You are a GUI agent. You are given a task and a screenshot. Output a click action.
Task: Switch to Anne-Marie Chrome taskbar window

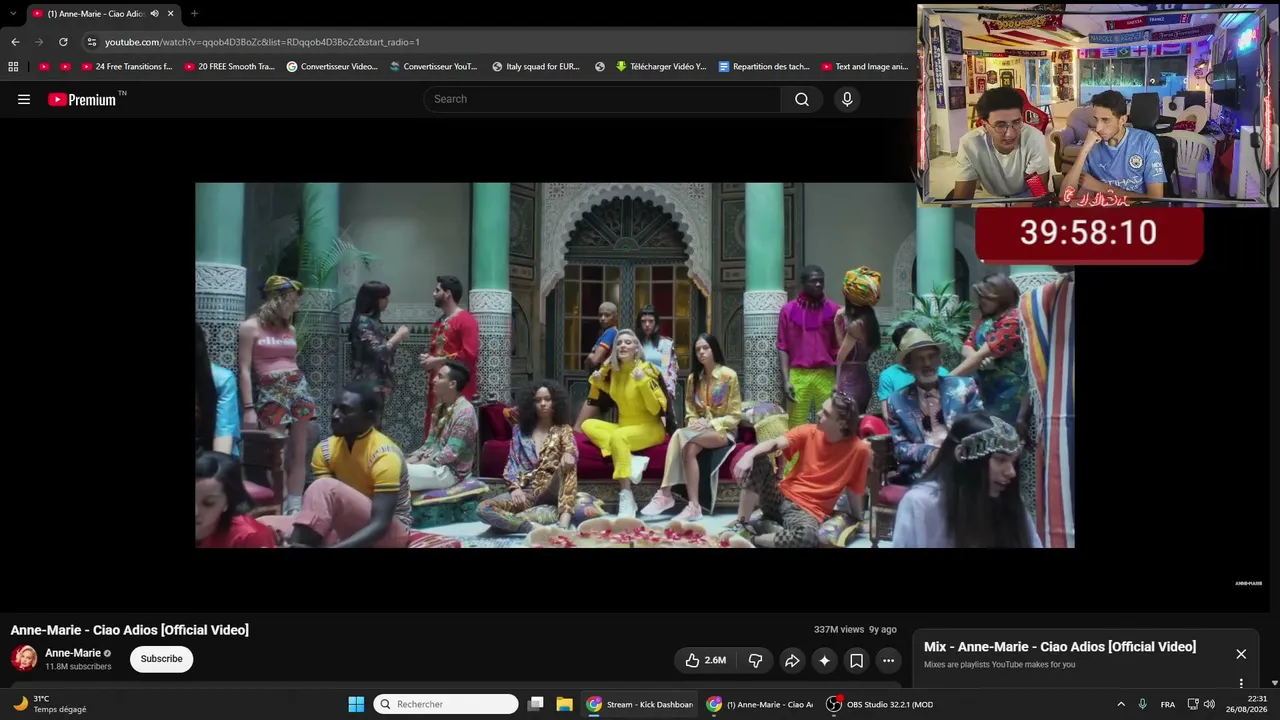(x=760, y=704)
